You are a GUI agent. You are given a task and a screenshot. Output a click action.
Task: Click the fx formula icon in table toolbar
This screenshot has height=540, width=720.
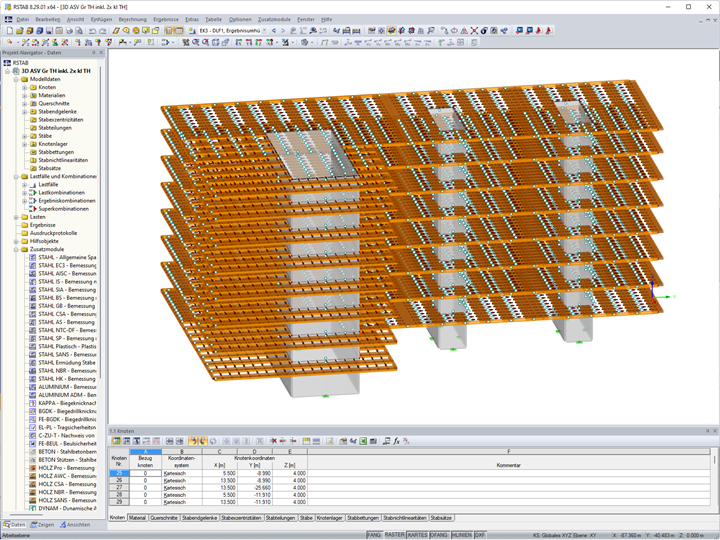point(396,441)
